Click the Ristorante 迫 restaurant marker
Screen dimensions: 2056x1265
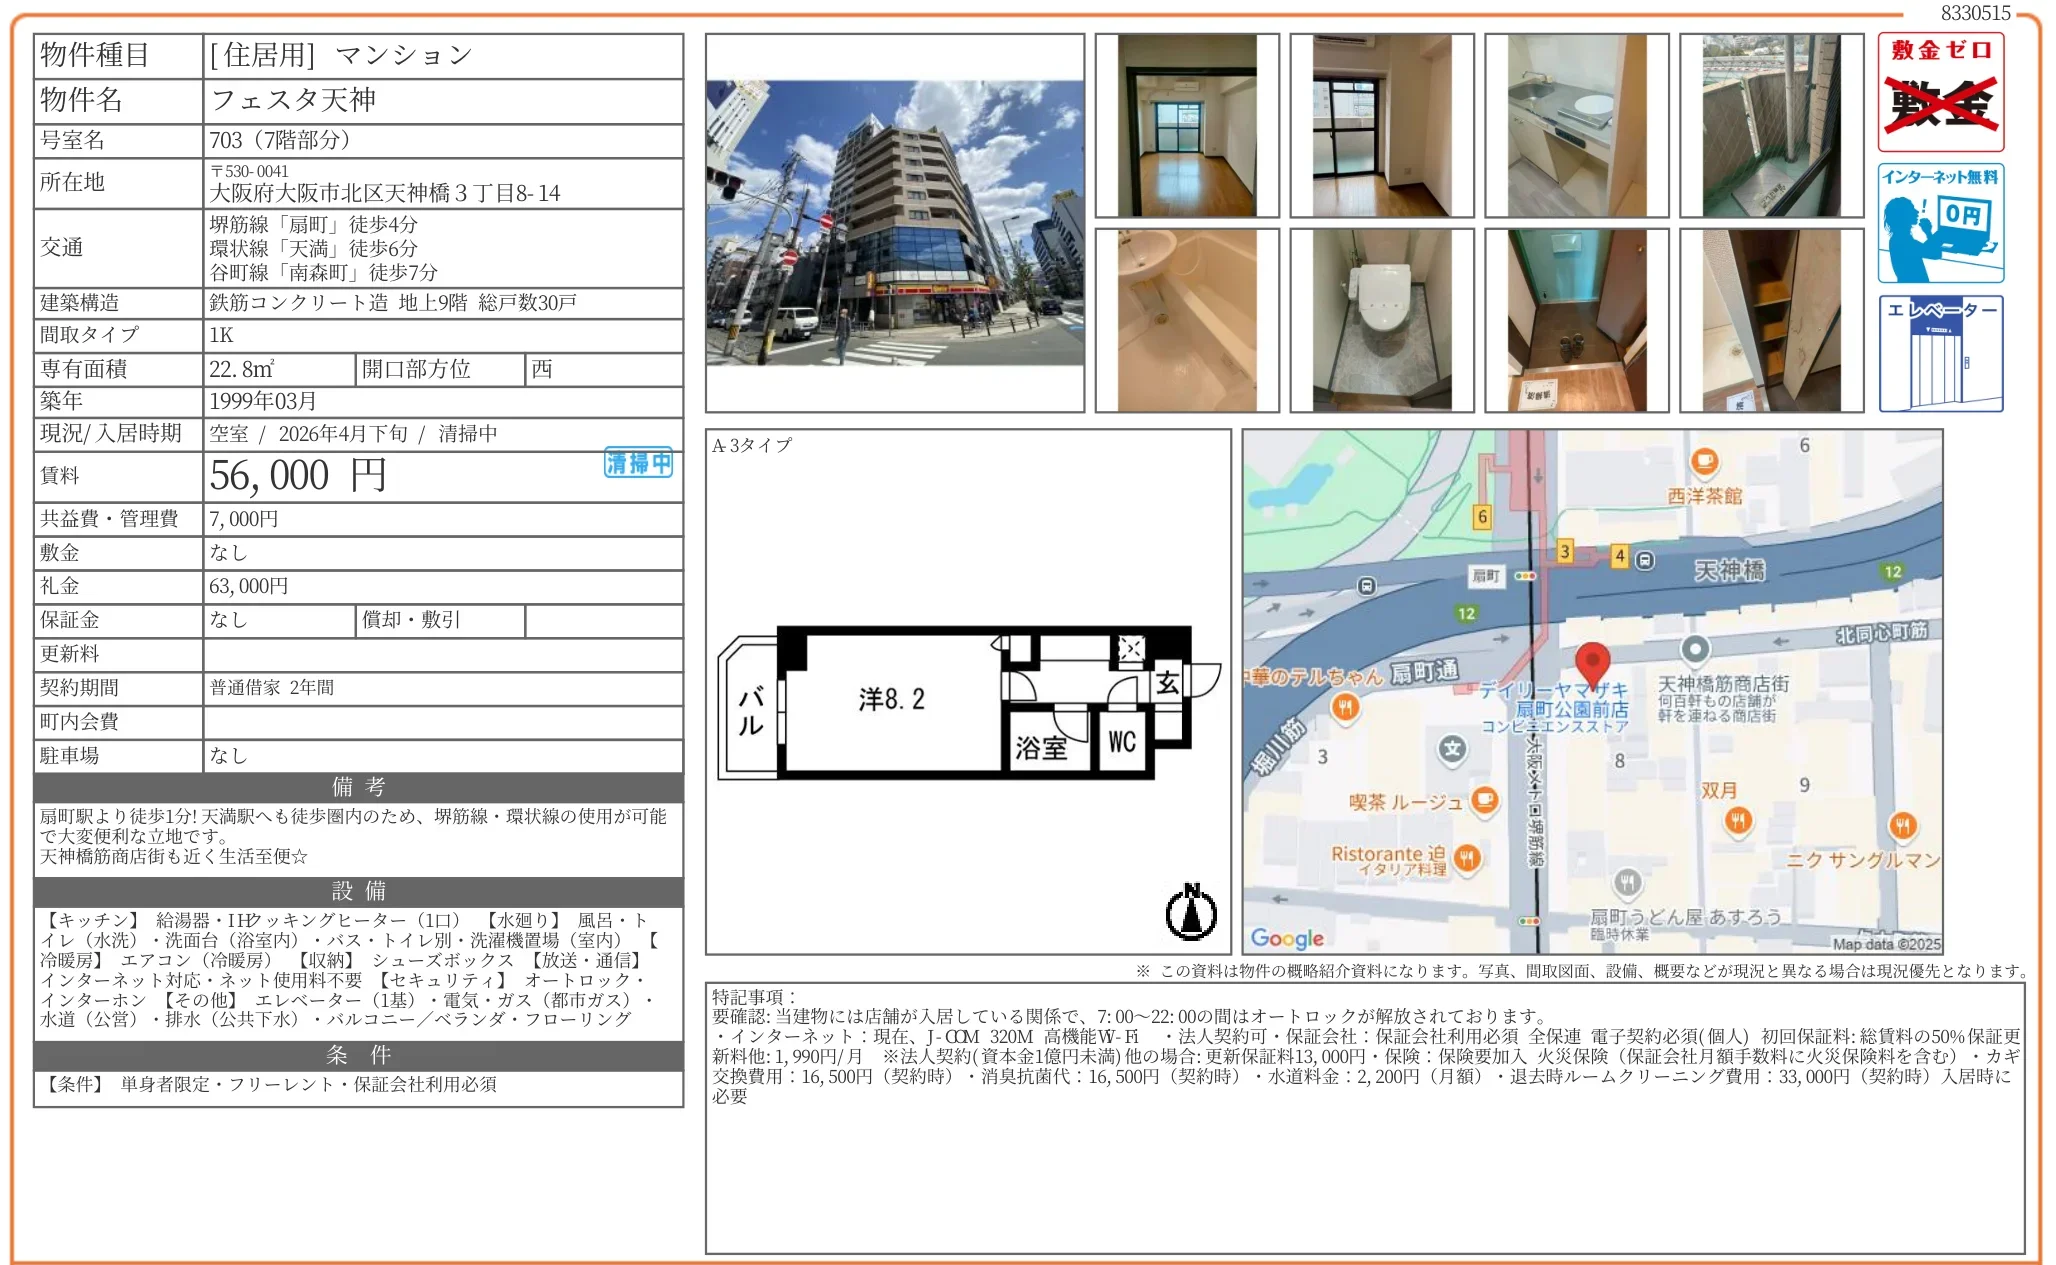tap(1467, 857)
